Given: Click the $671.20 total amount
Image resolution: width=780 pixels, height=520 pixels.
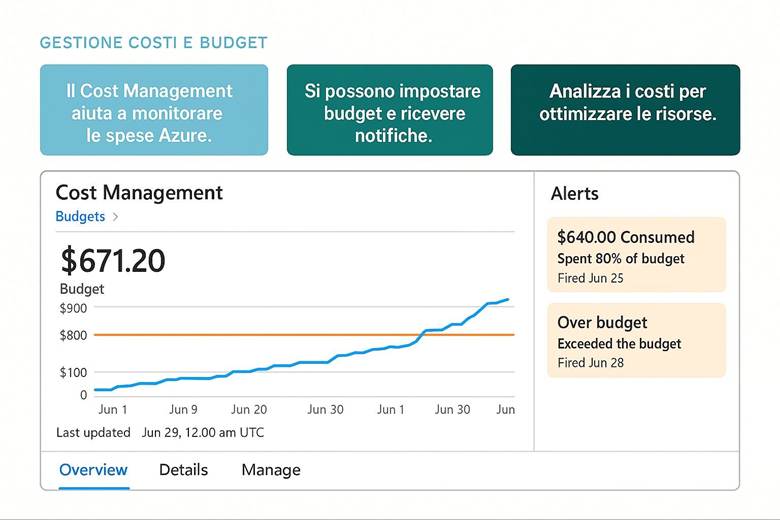Looking at the screenshot, I should pyautogui.click(x=113, y=261).
